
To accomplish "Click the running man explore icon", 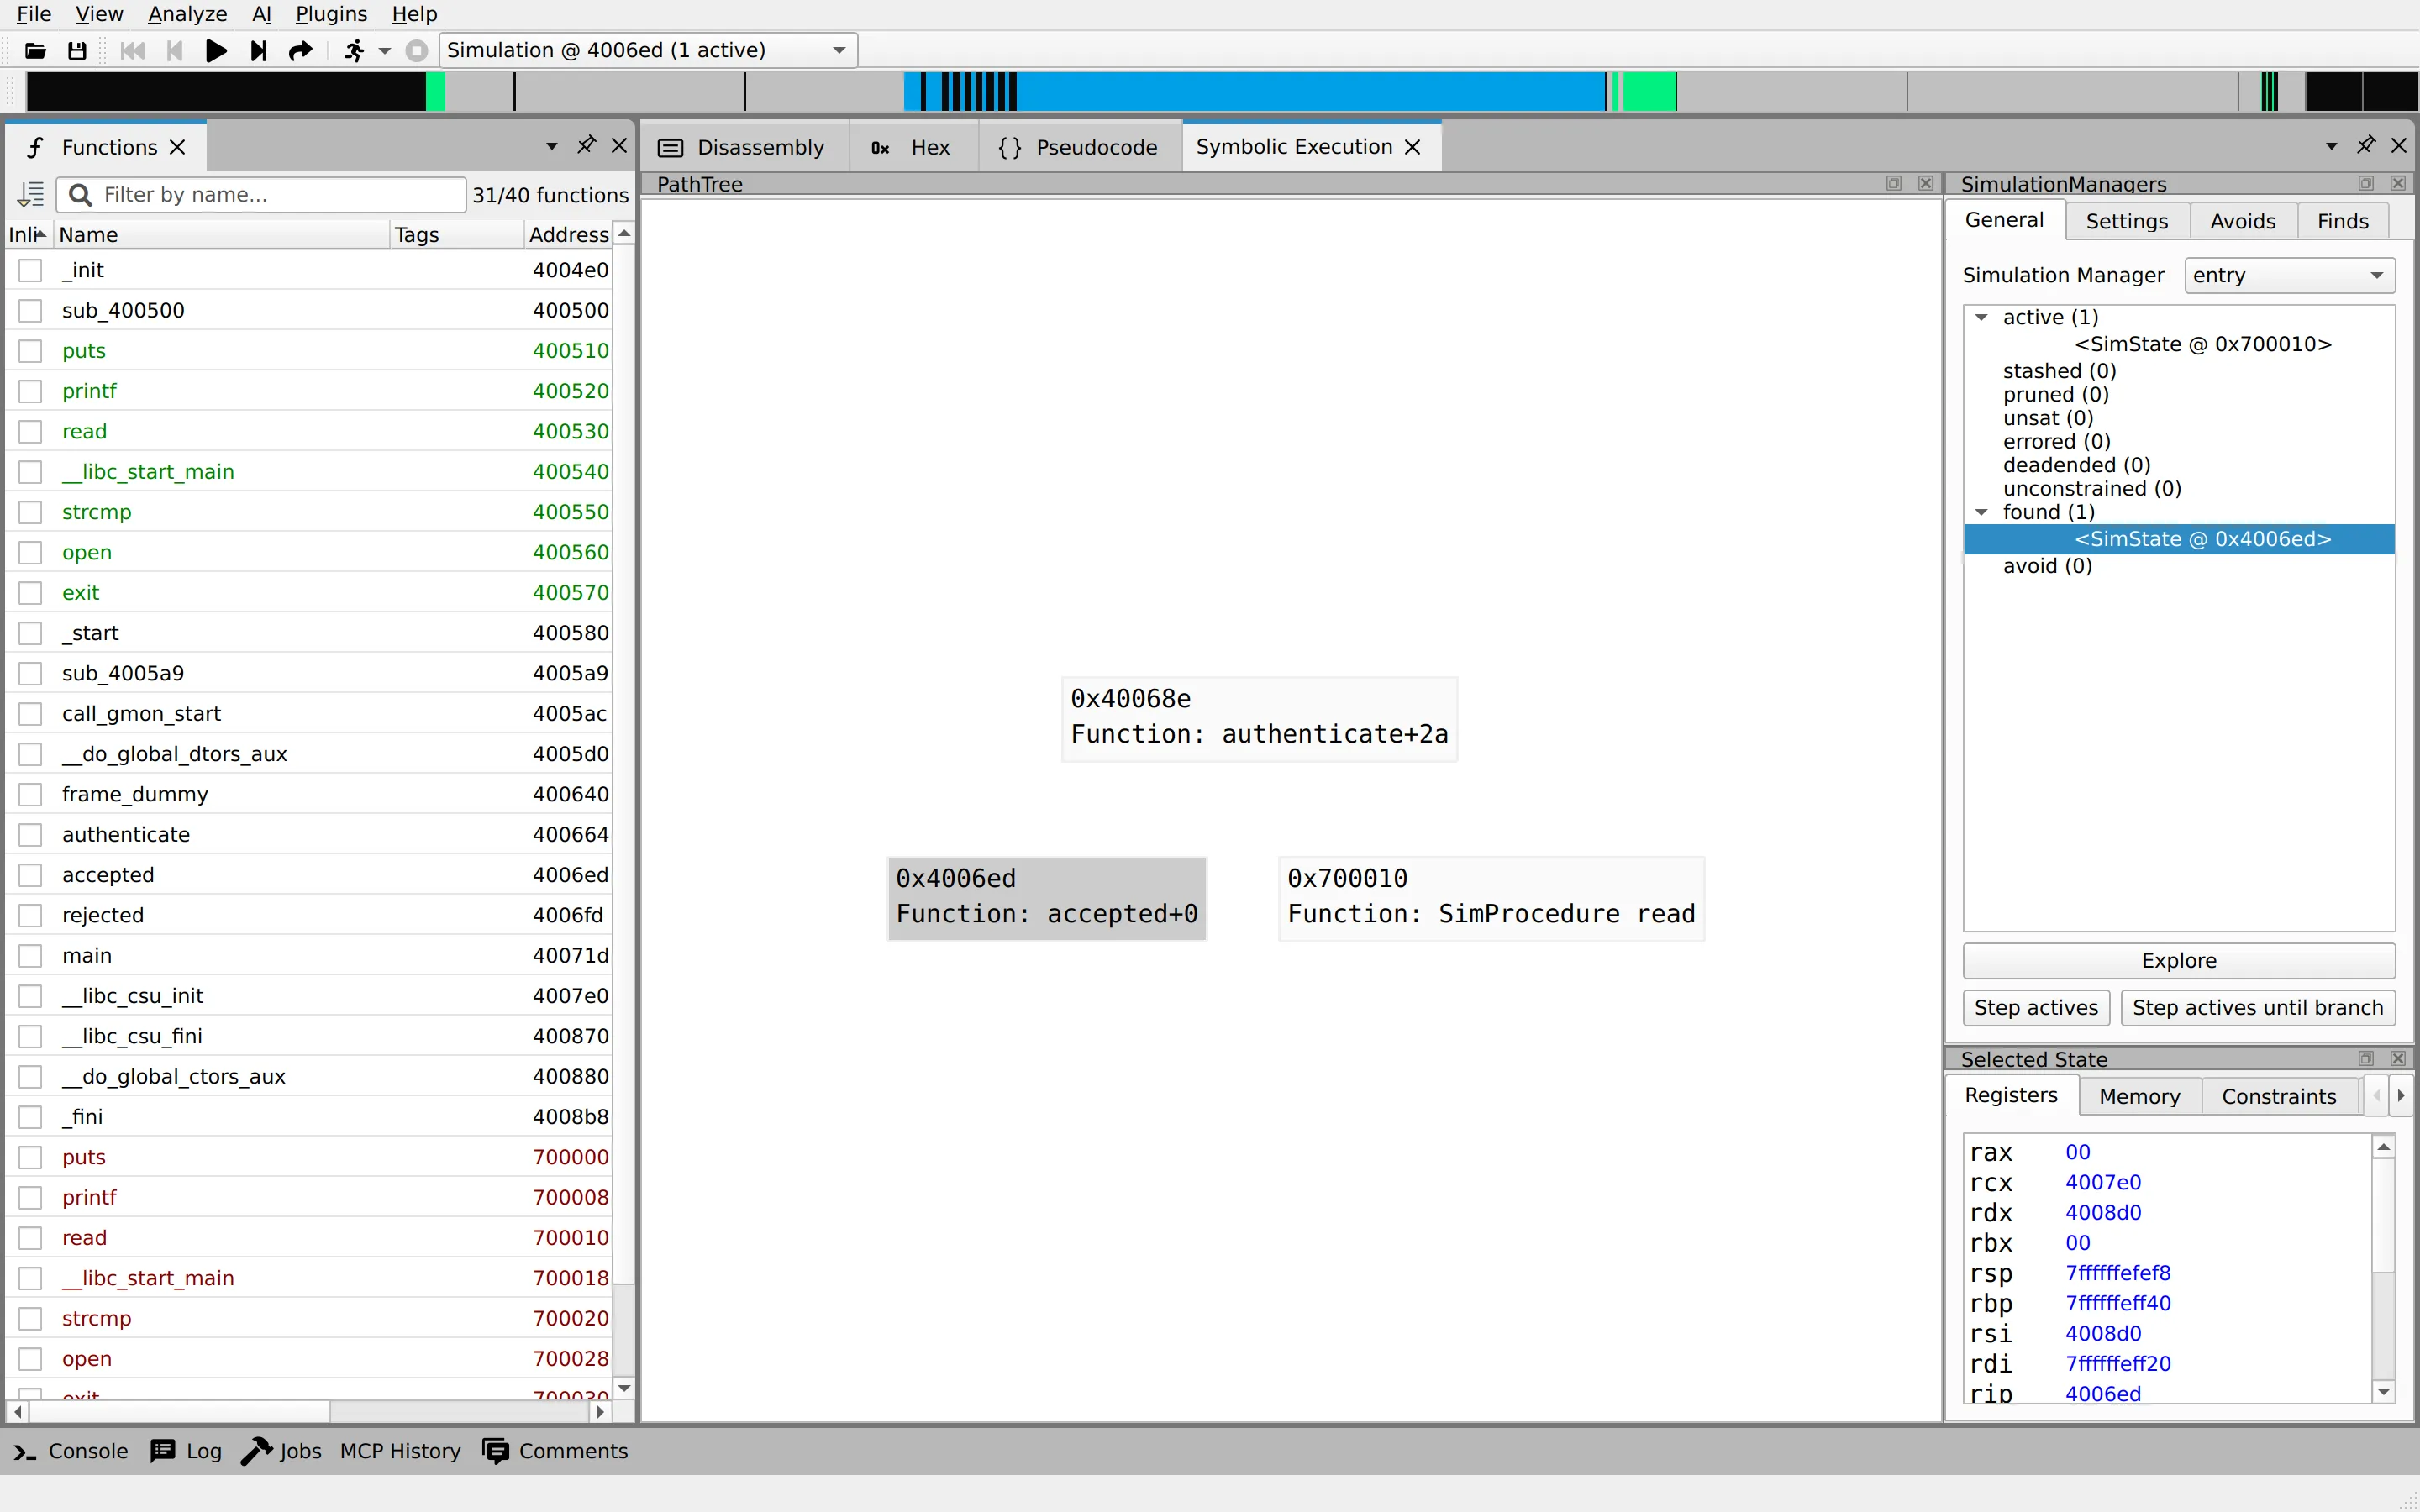I will 354,50.
